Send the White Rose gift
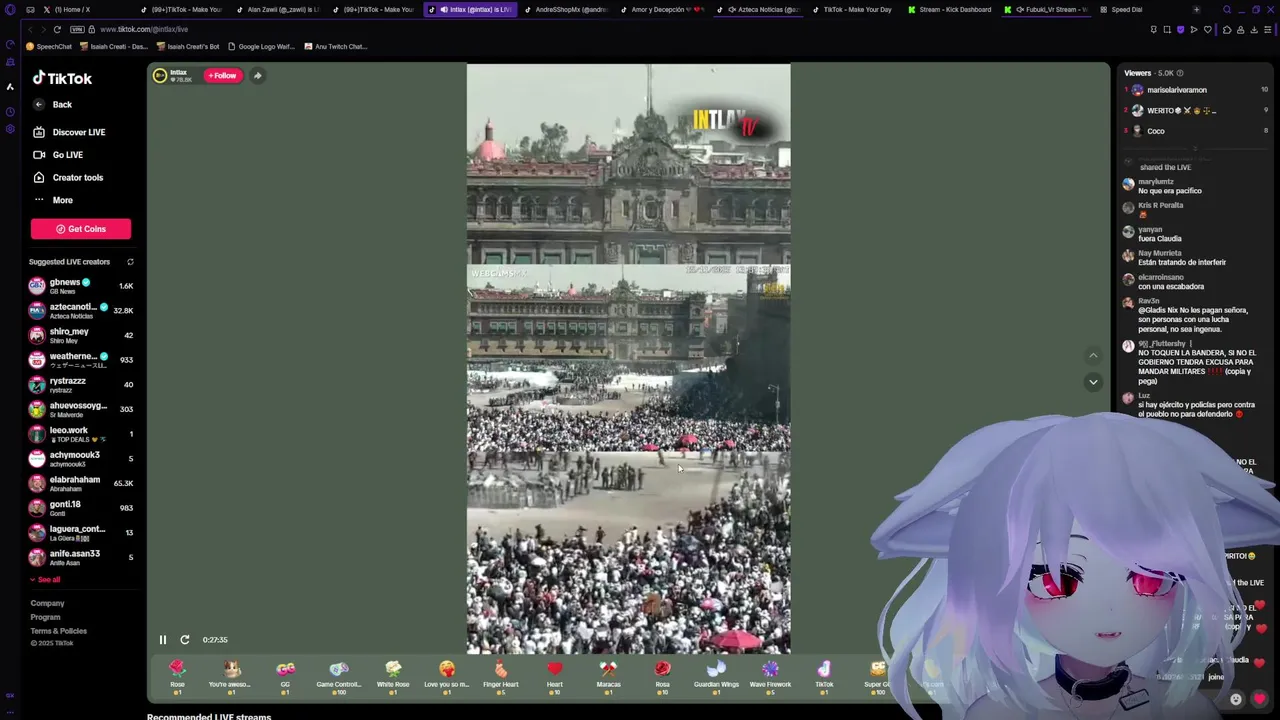The image size is (1280, 720). (393, 677)
